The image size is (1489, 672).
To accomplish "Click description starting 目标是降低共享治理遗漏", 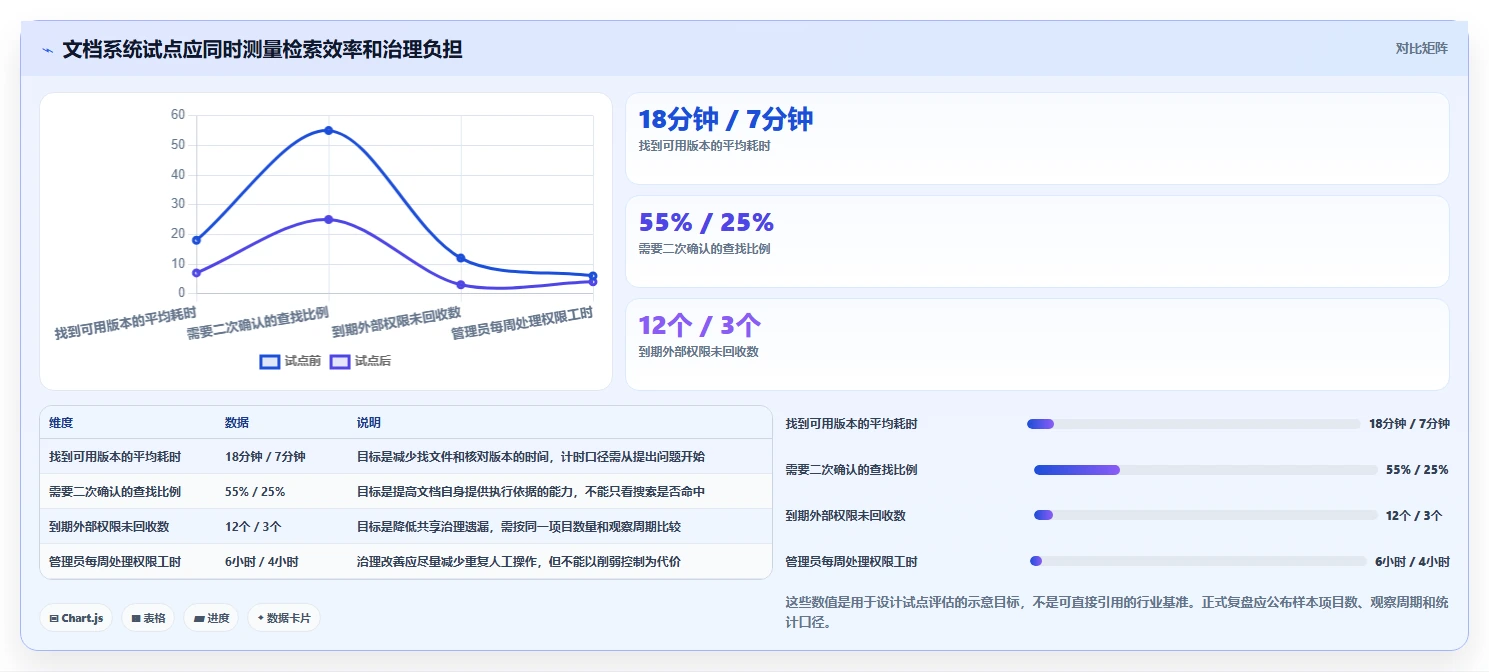I will (519, 526).
